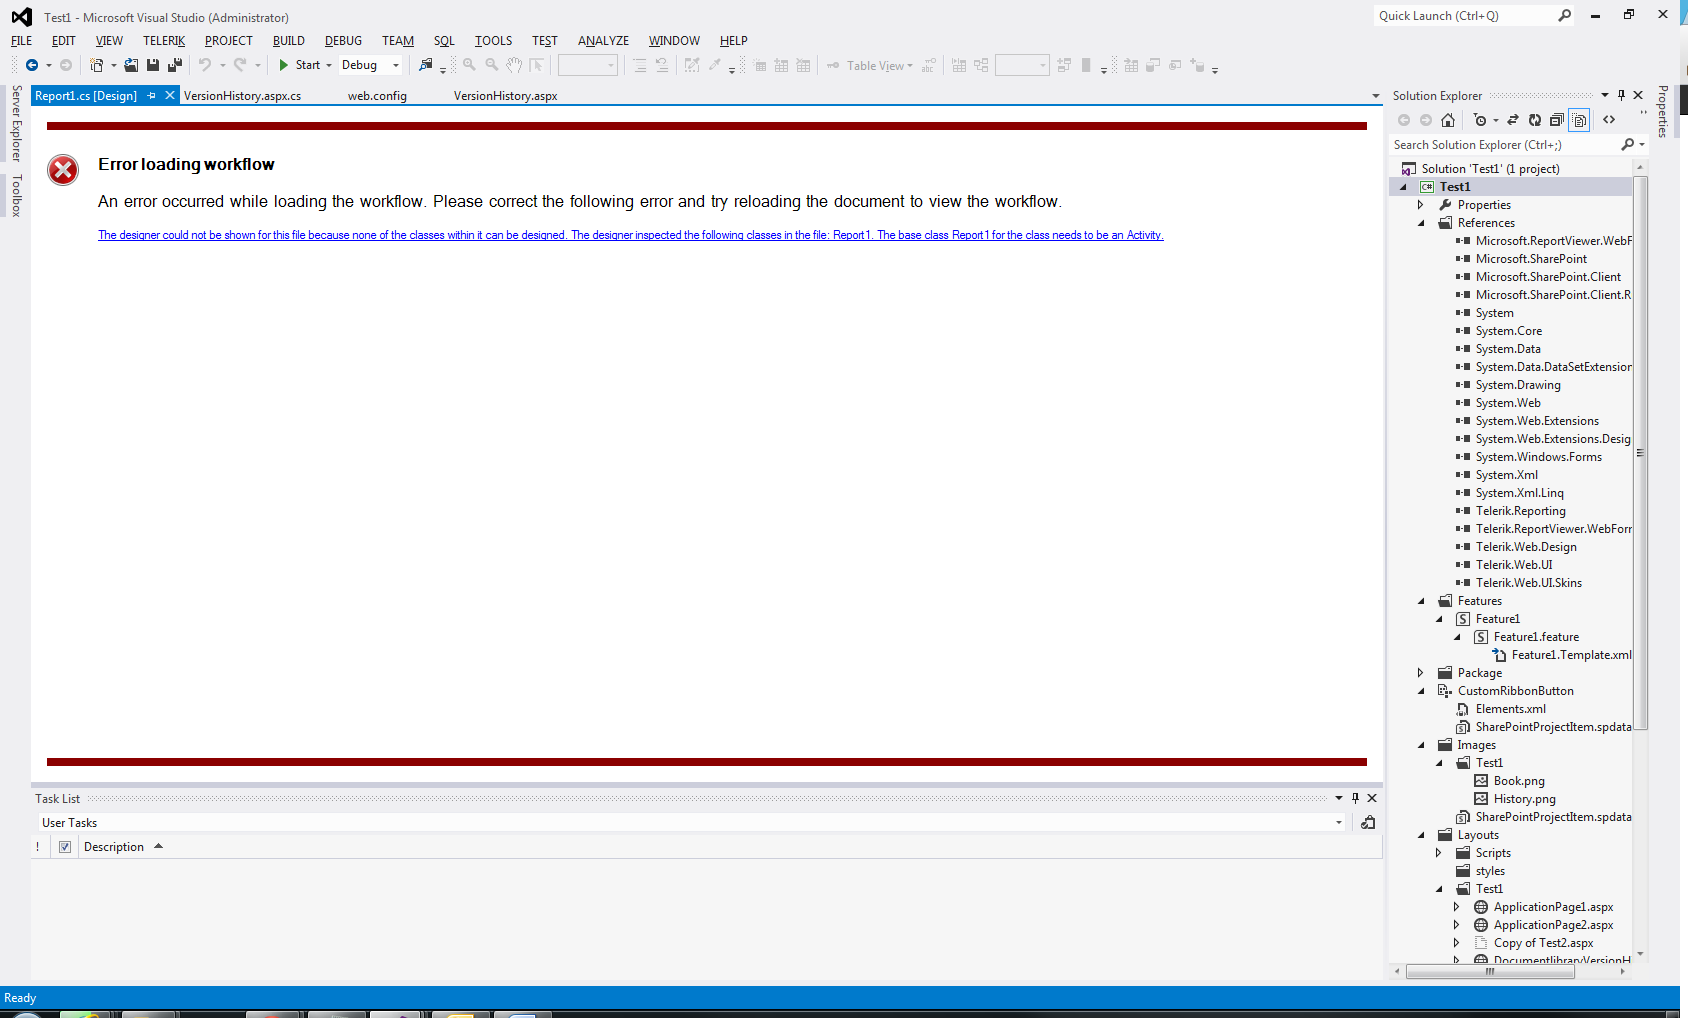The height and width of the screenshot is (1018, 1688).
Task: Click the completed checkbox column header in Task List
Action: pyautogui.click(x=65, y=847)
